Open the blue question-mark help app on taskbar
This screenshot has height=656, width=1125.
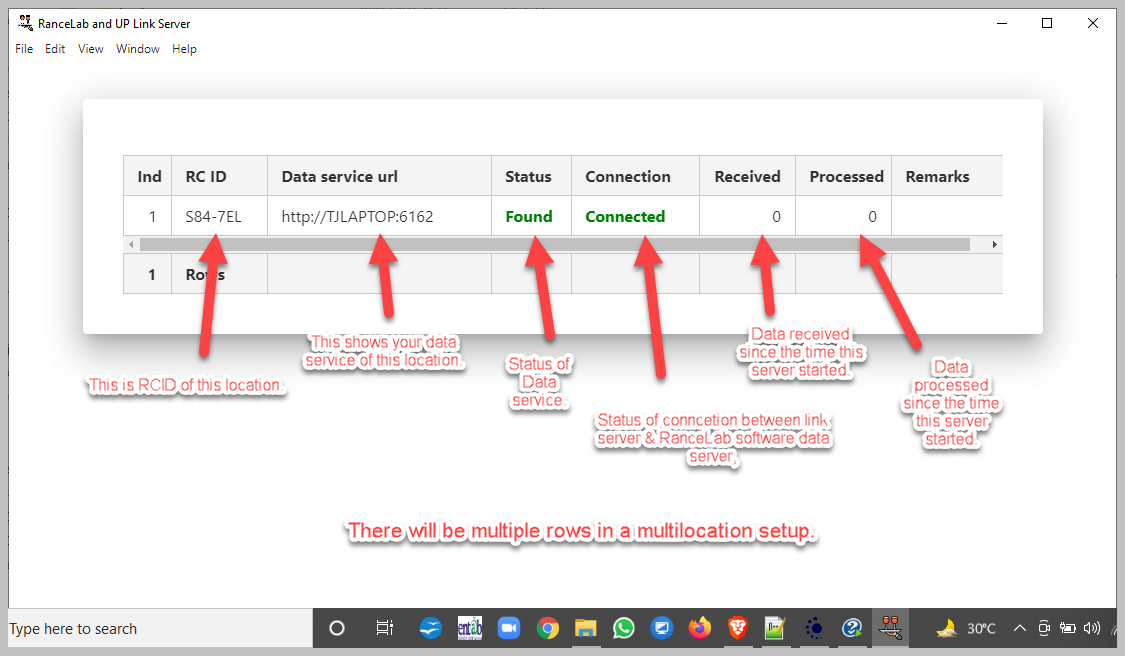pos(852,629)
